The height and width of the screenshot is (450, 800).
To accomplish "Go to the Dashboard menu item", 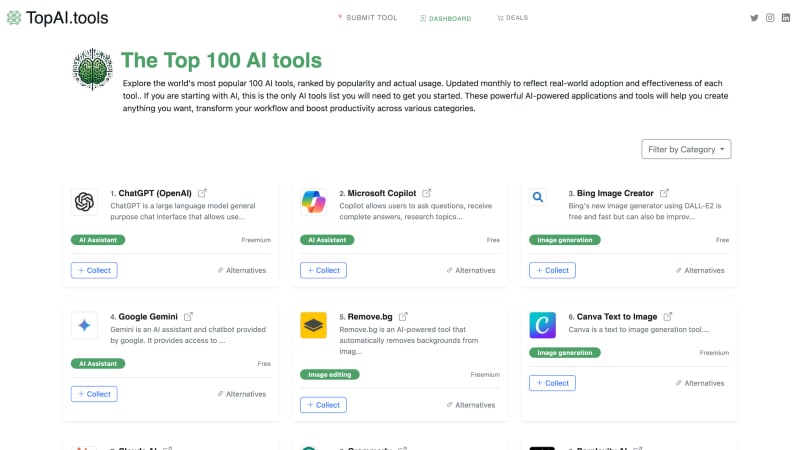I will [445, 18].
